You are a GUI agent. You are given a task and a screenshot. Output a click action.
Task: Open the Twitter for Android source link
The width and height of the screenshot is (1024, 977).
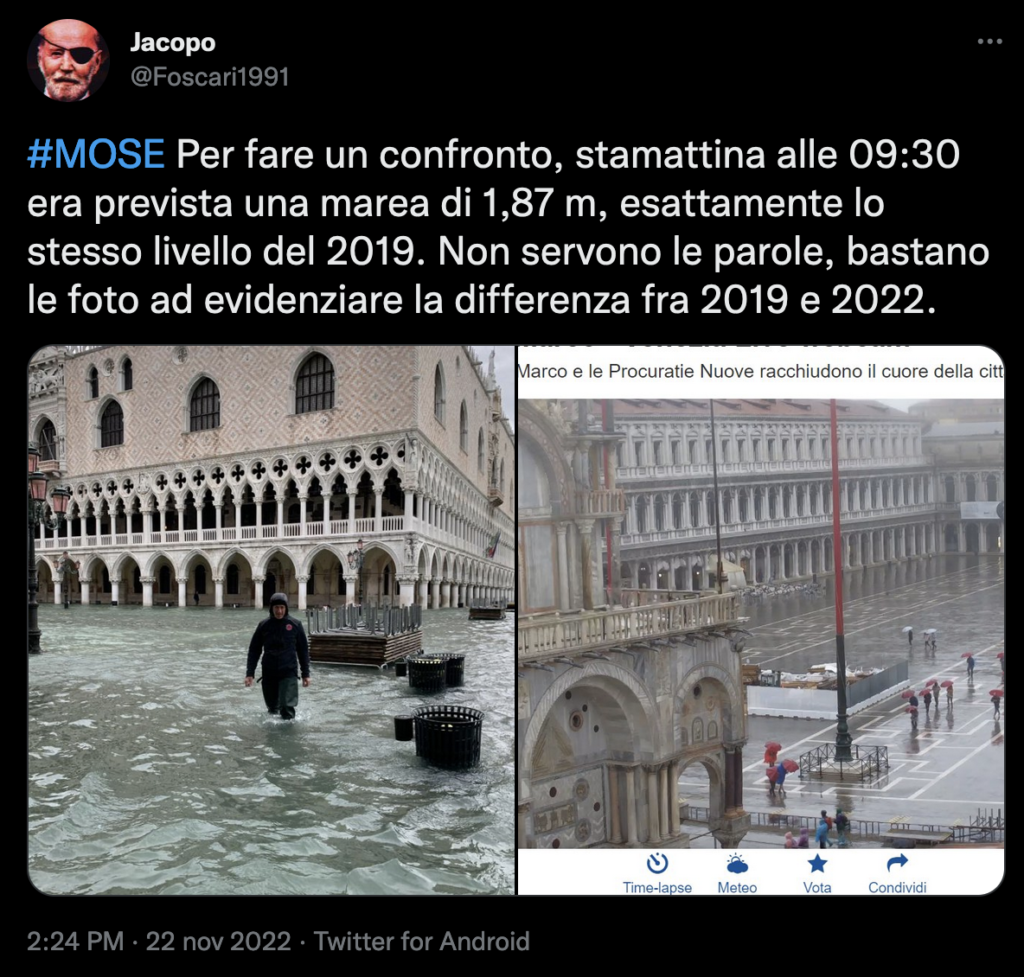click(x=422, y=941)
